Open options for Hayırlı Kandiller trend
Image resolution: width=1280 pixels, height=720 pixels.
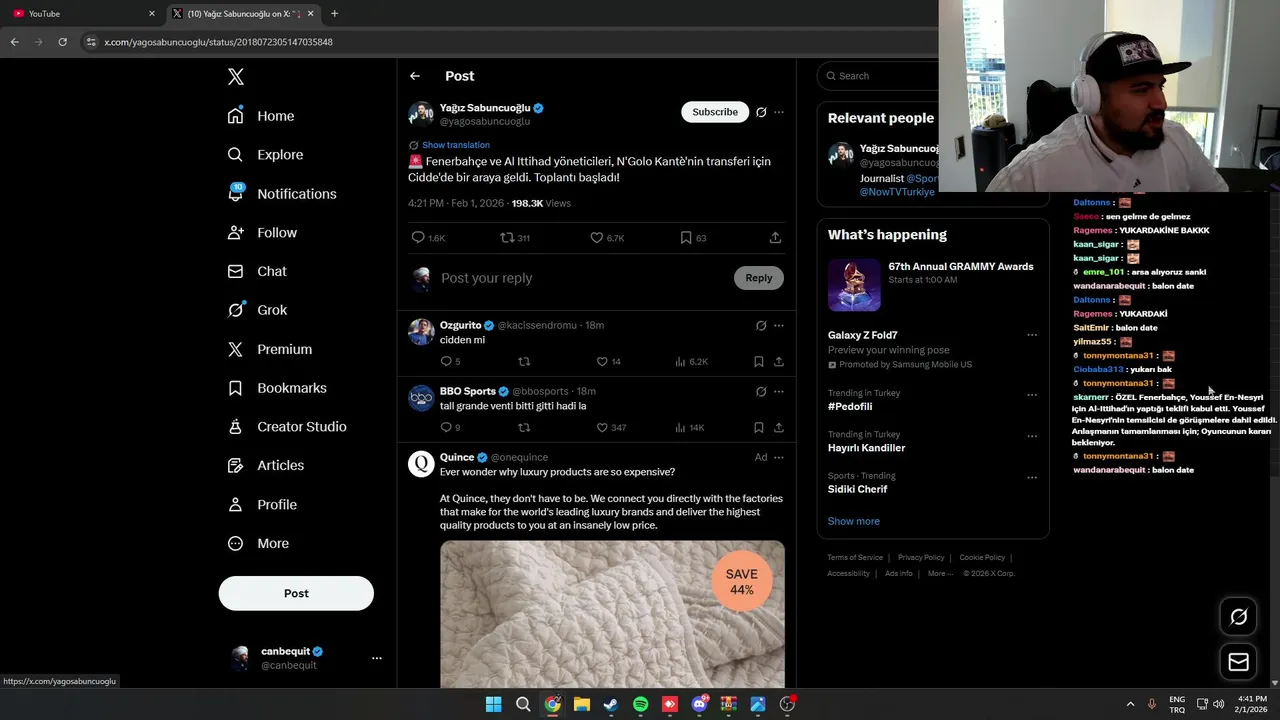pyautogui.click(x=1032, y=436)
